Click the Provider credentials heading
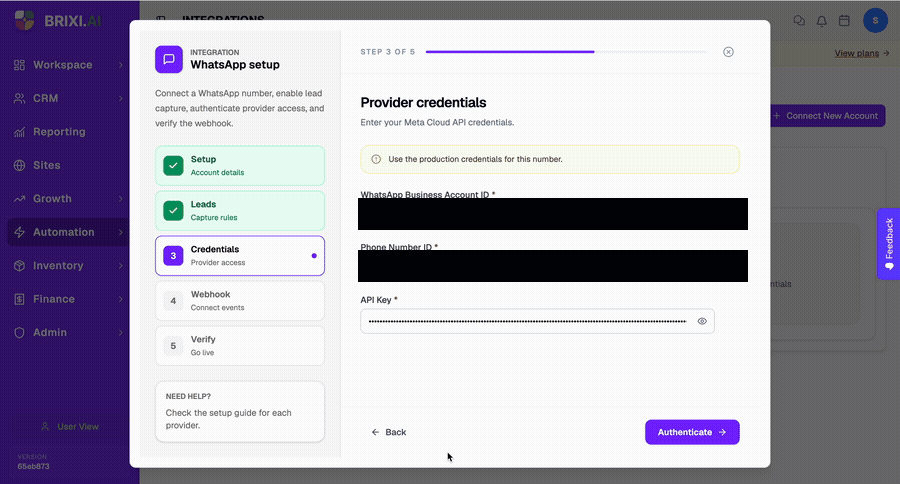The width and height of the screenshot is (900, 484). (423, 102)
